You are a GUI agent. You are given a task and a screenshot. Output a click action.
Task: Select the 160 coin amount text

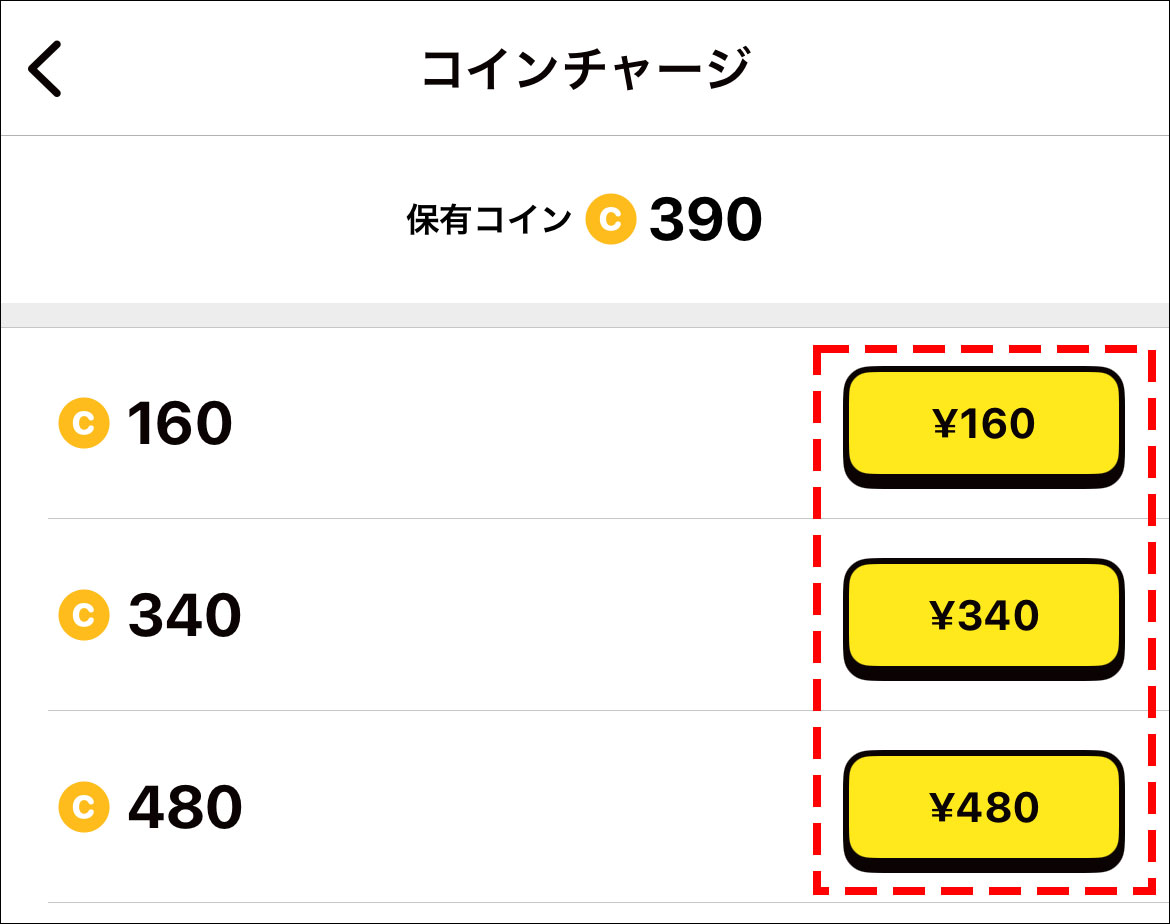[x=178, y=424]
